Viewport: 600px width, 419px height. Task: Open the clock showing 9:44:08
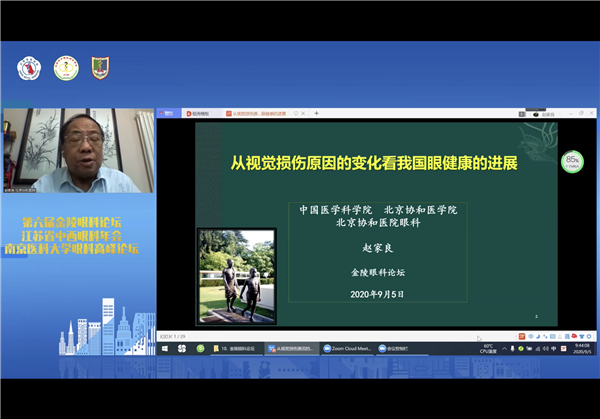582,349
